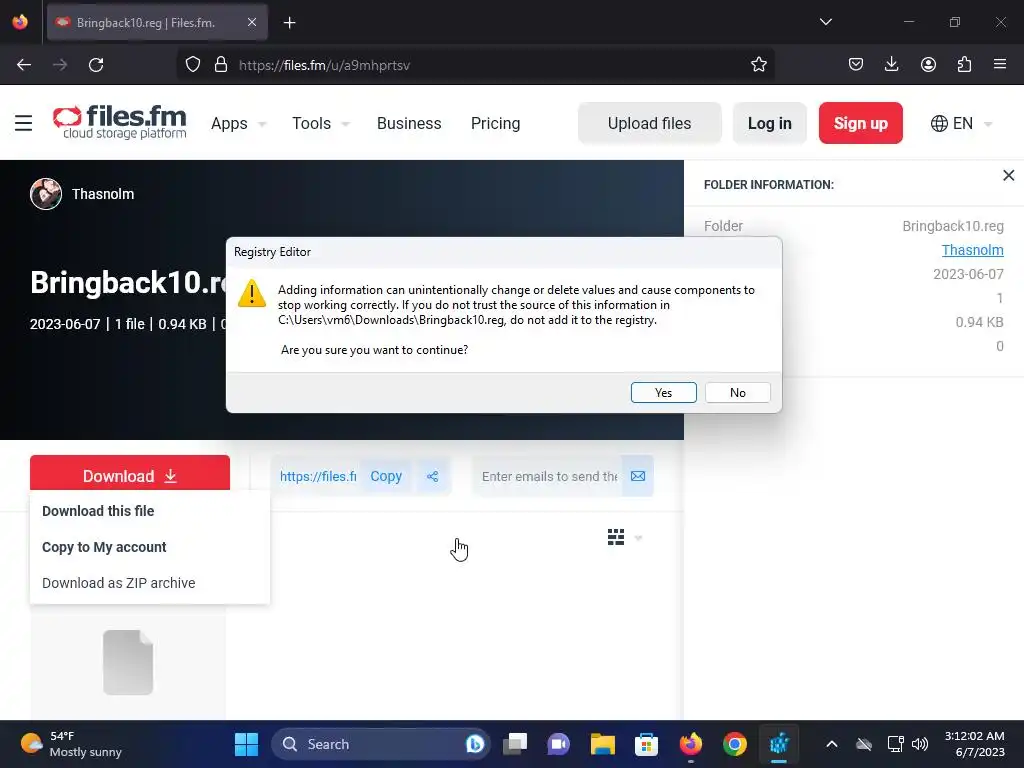The width and height of the screenshot is (1024, 768).
Task: Open the weather widget showing 54°F
Action: click(71, 744)
